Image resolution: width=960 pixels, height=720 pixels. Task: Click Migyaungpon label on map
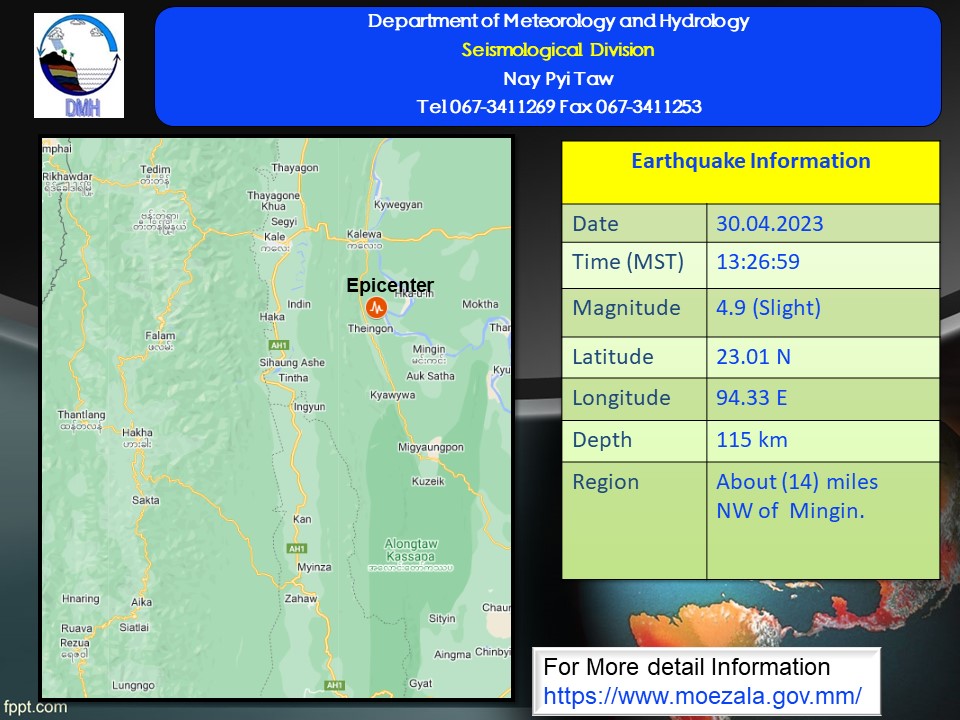(x=431, y=447)
